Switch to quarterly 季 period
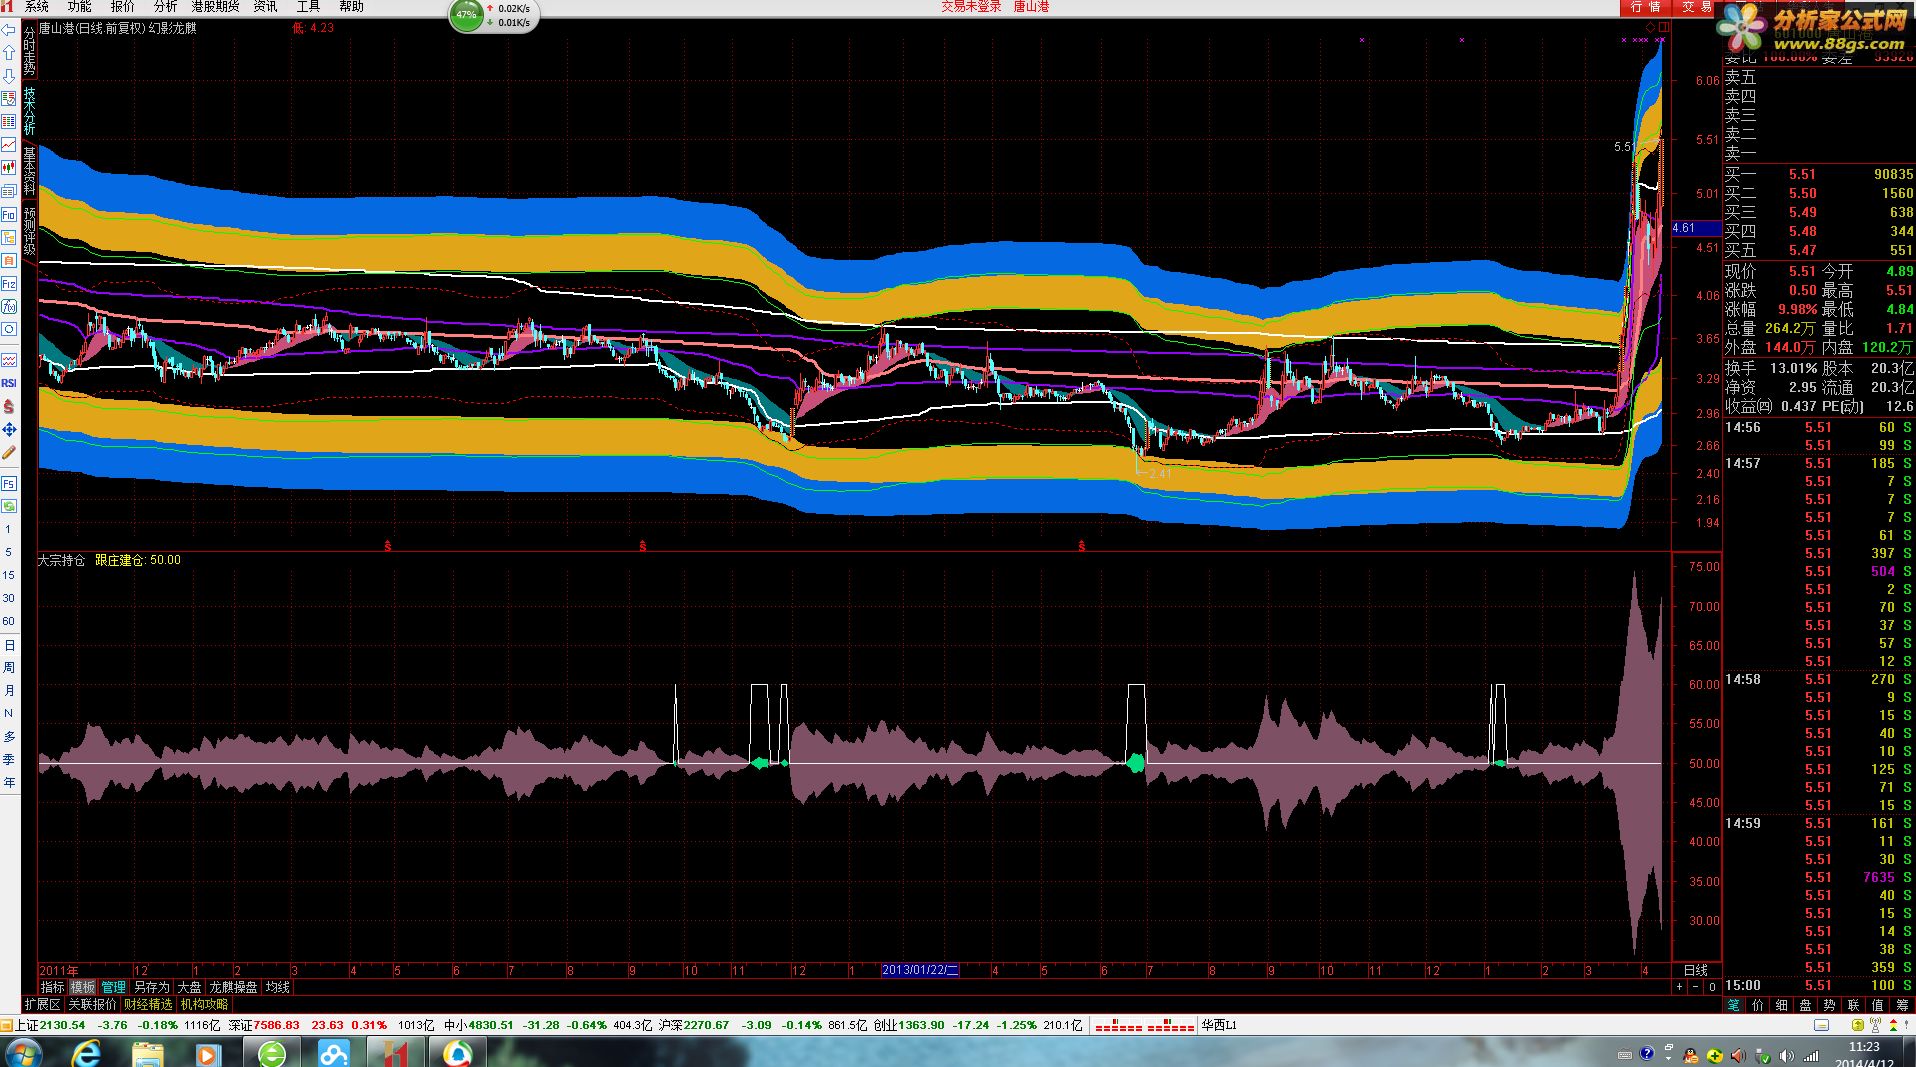 [9, 759]
